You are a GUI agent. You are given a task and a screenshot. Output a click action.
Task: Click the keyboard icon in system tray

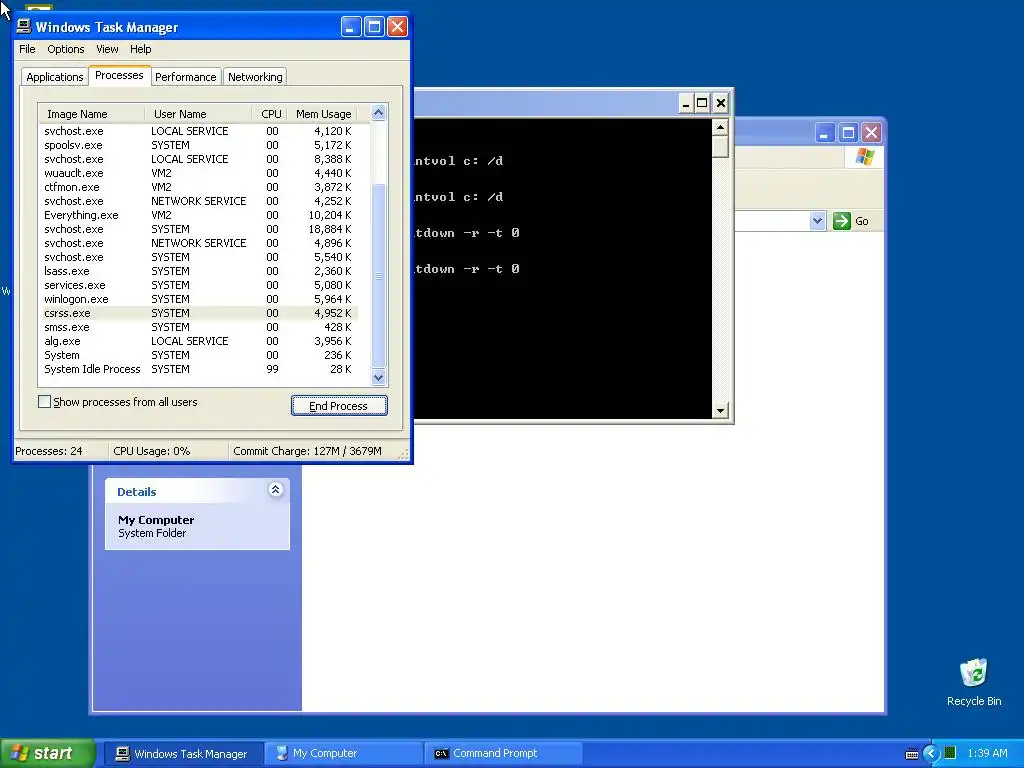(912, 754)
